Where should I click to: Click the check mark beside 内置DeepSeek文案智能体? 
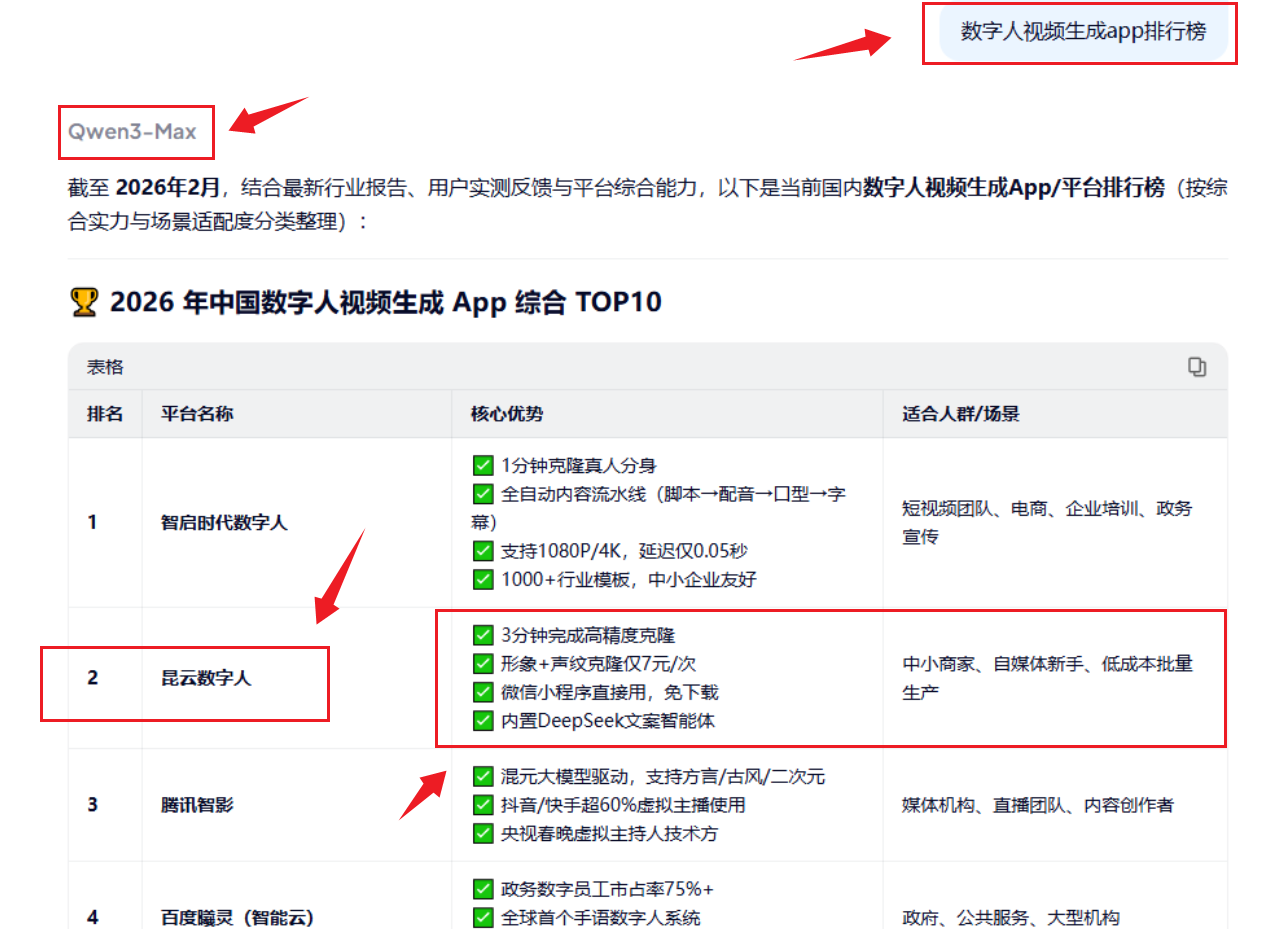483,720
